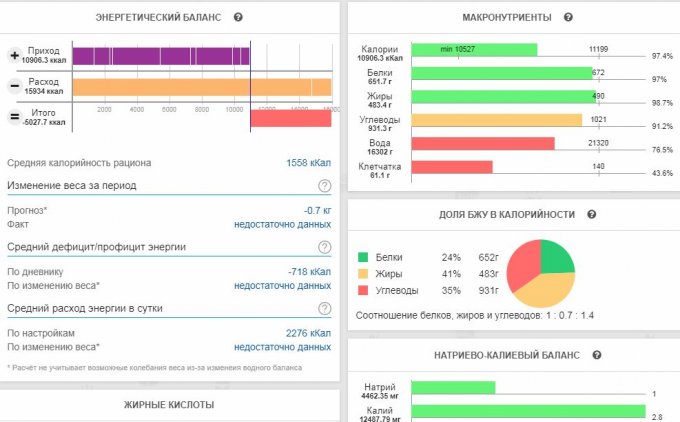Viewport: 680px width, 422px height.
Task: Click the forecast value -0.7 кг
Action: pyautogui.click(x=317, y=211)
